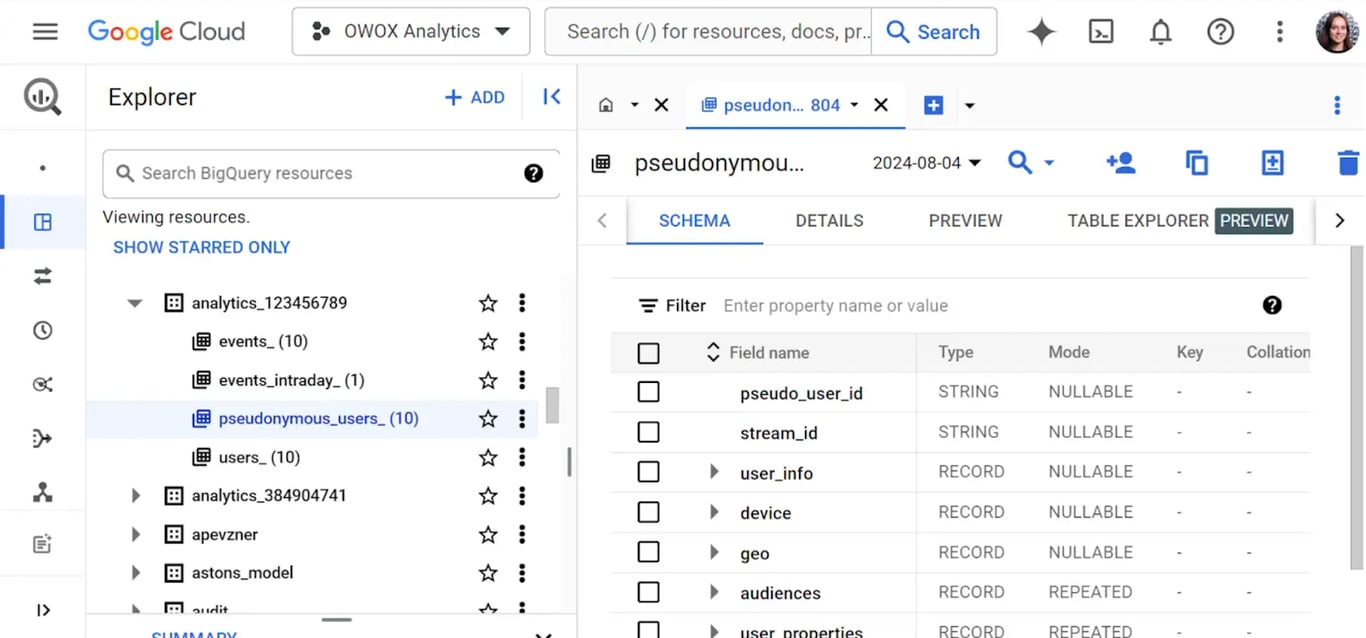This screenshot has width=1366, height=638.
Task: Switch to the PREVIEW tab
Action: click(965, 221)
